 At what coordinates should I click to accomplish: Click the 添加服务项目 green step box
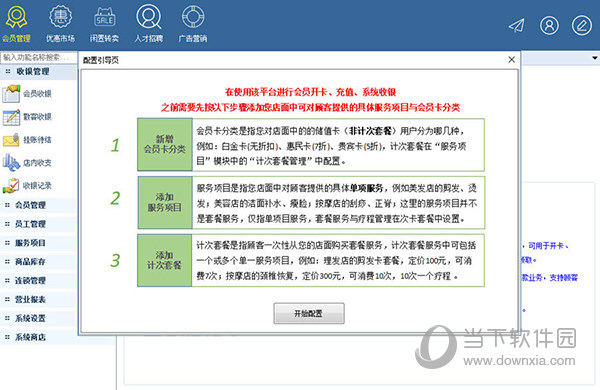pyautogui.click(x=165, y=202)
